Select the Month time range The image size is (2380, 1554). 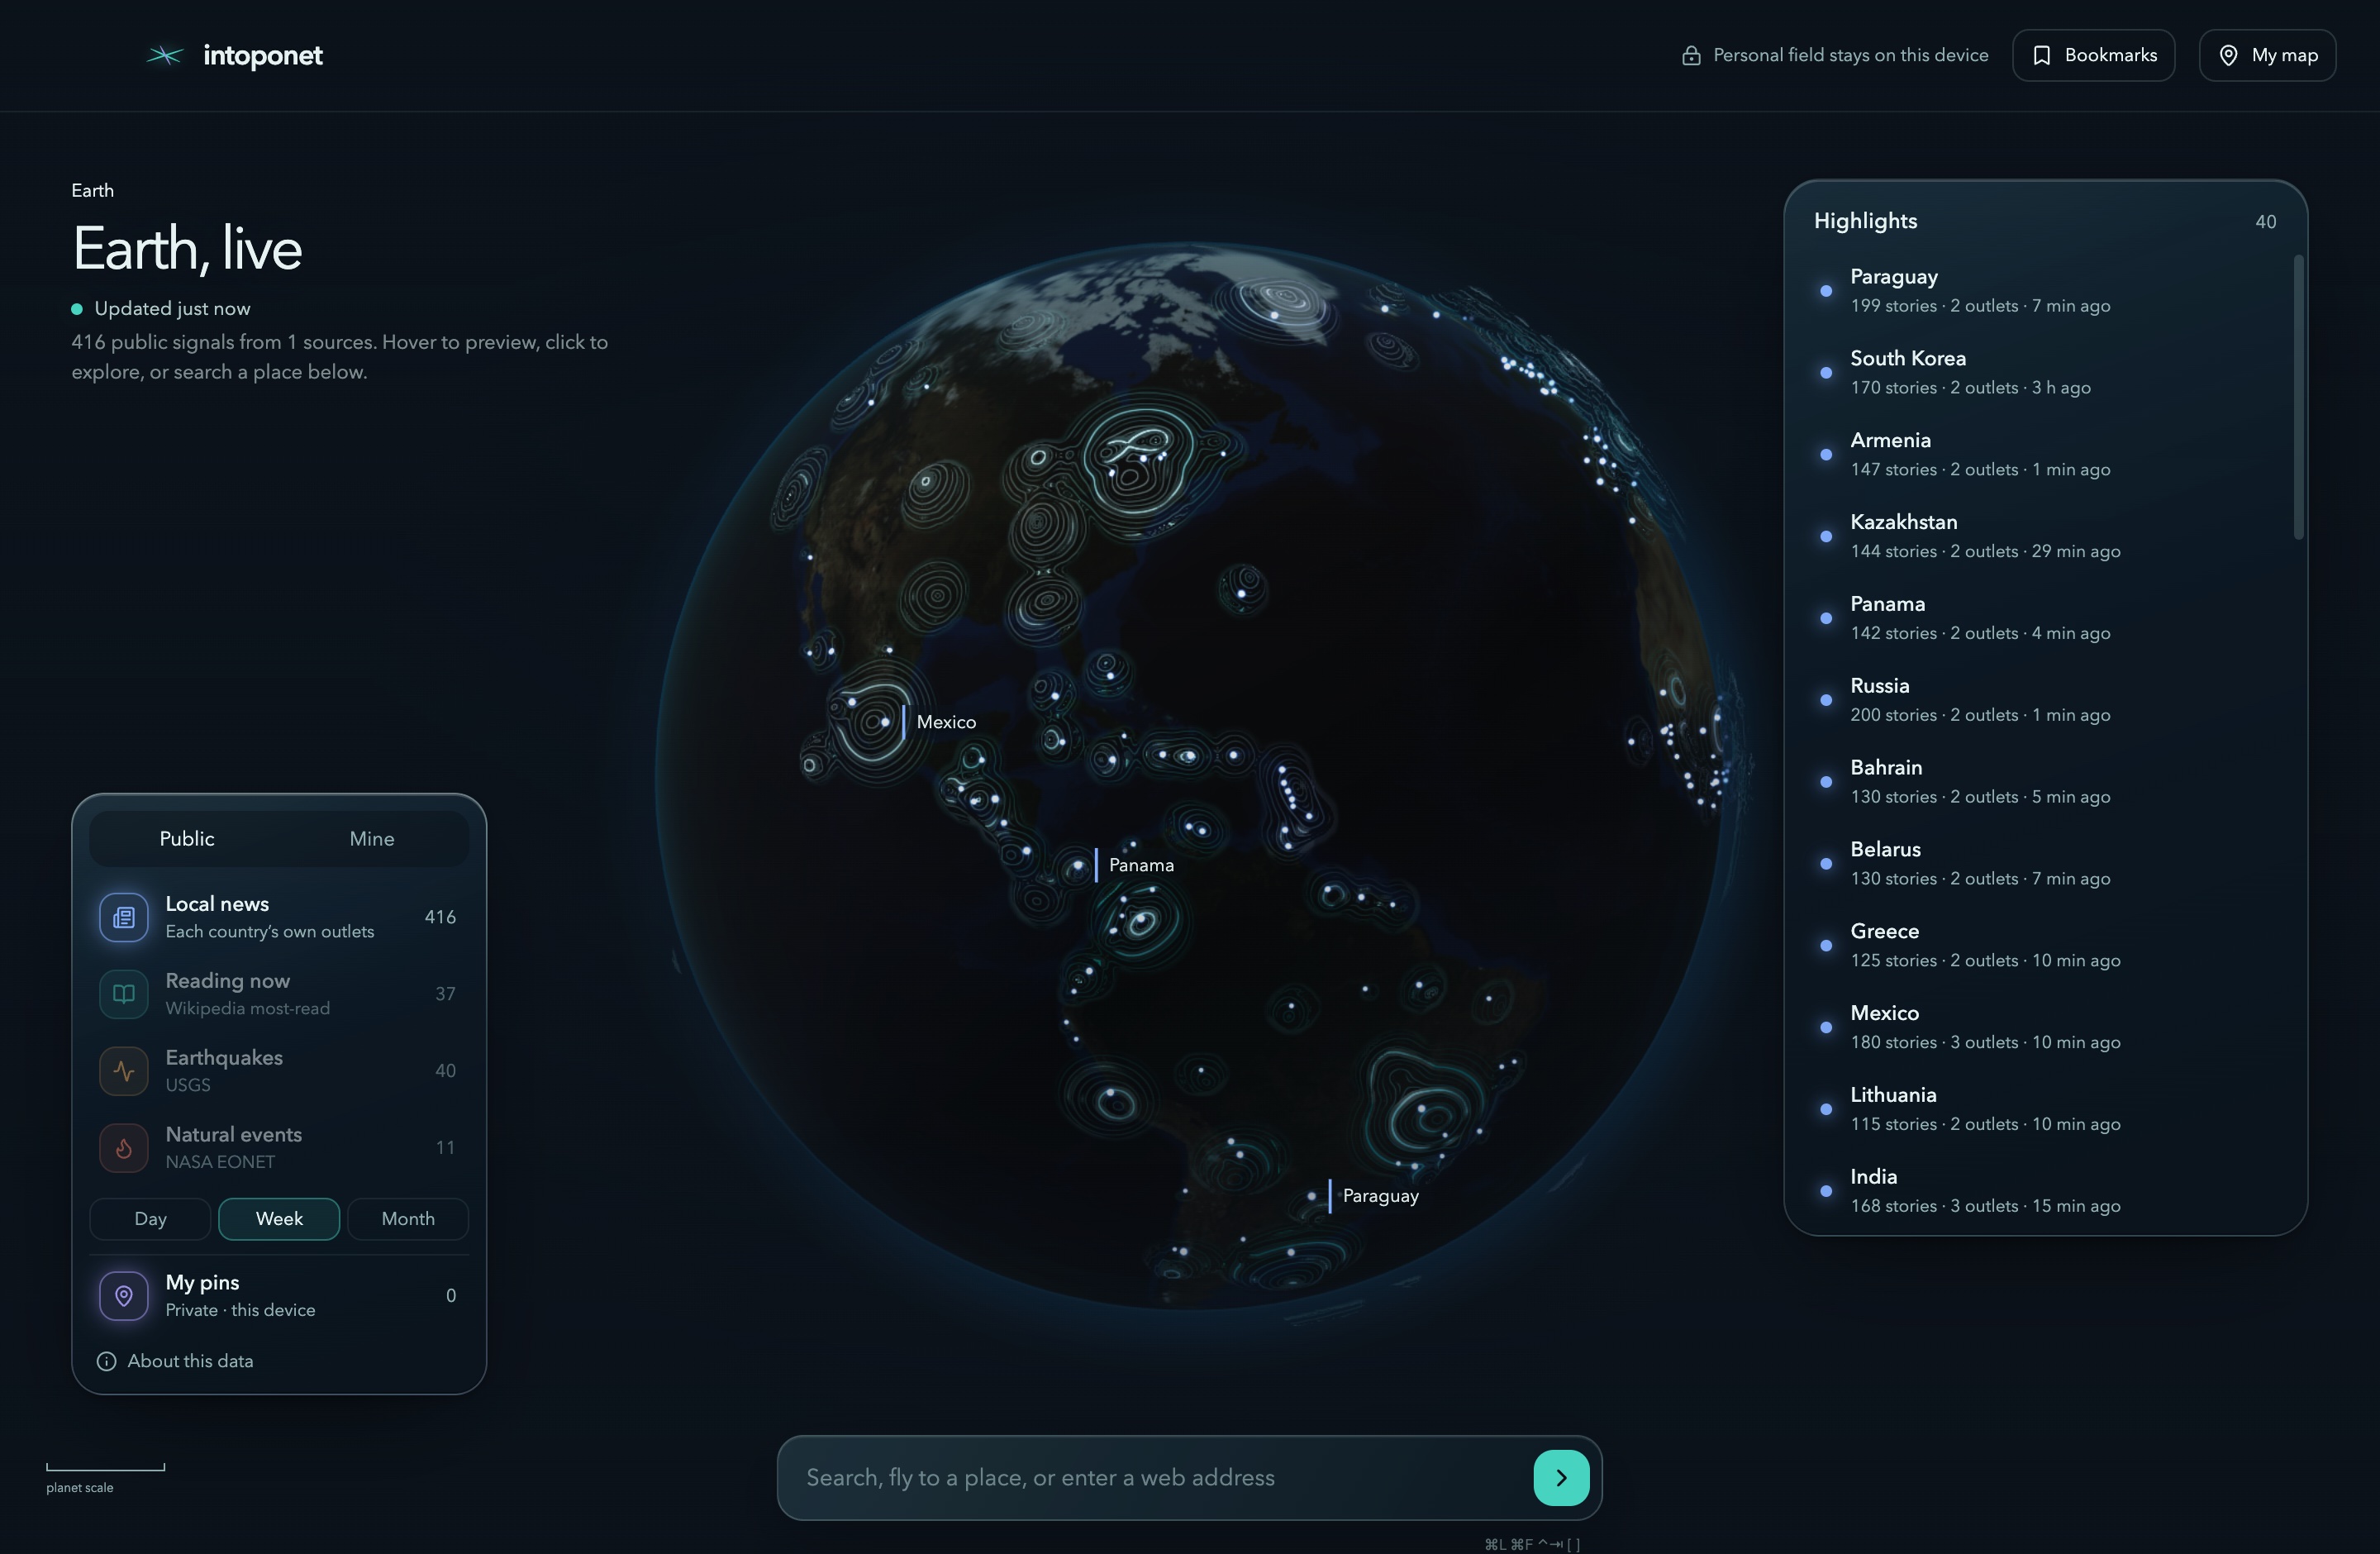(x=408, y=1219)
